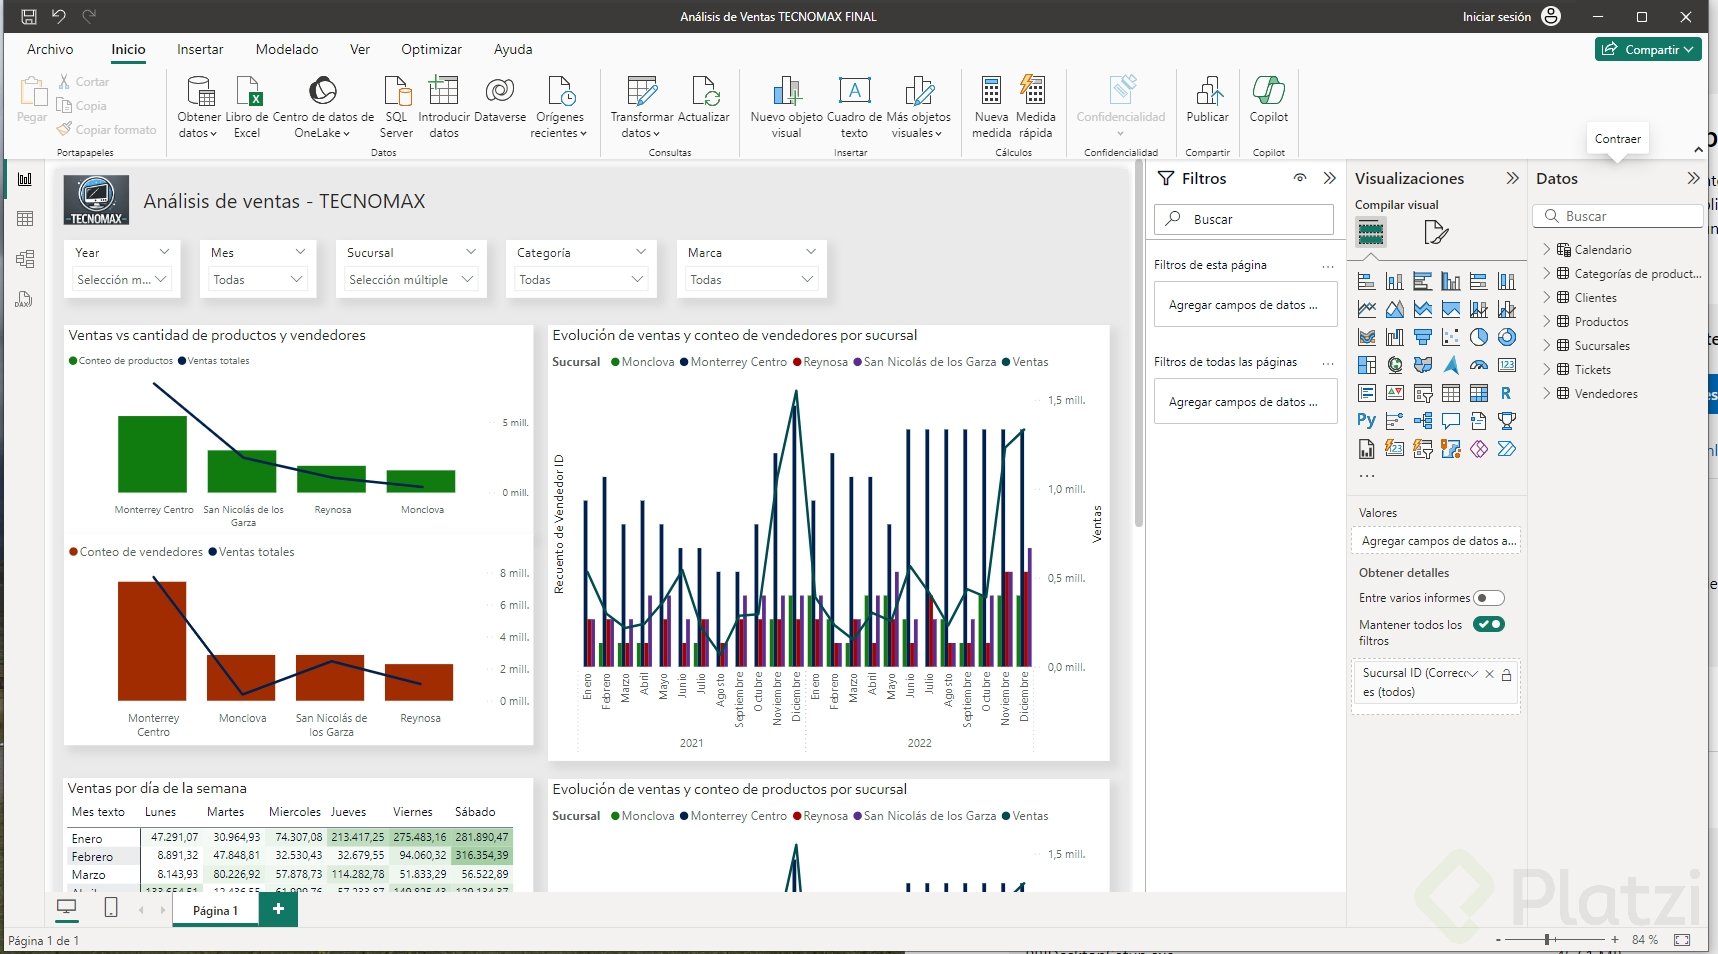Toggle the Filtros pane visibility eye icon
Screen dimensions: 1718x954
click(1299, 178)
